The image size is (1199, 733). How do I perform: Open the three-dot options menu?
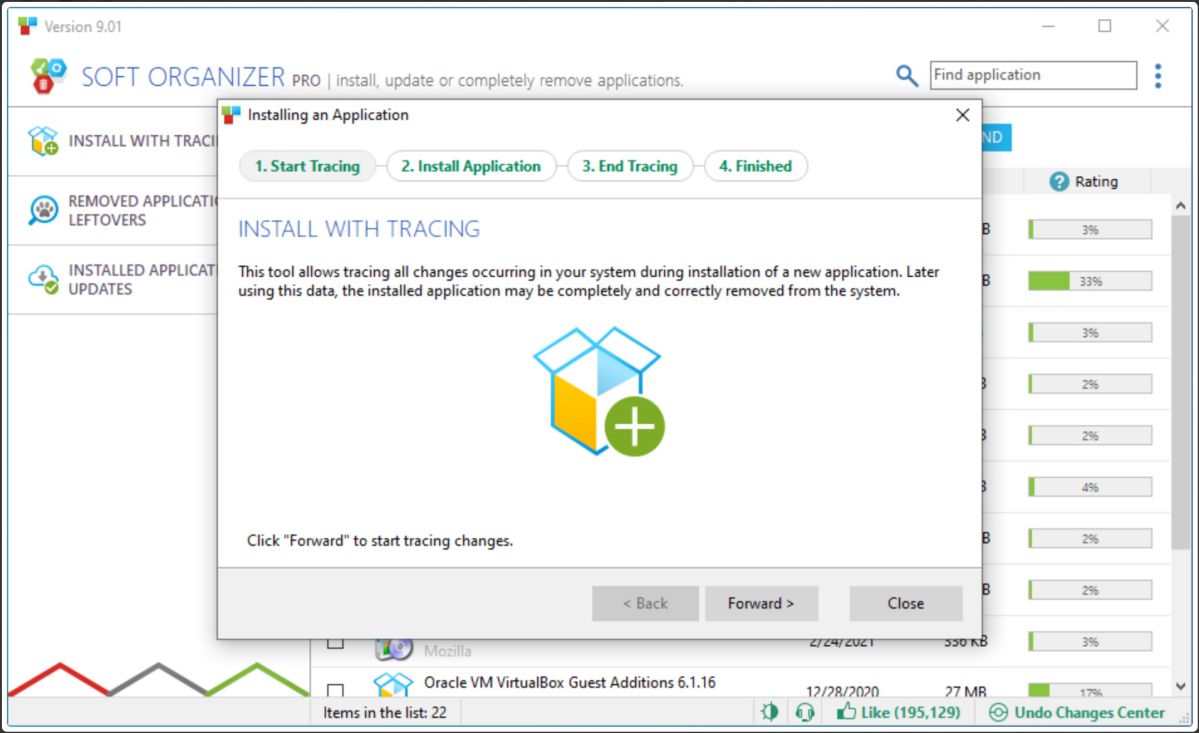point(1158,76)
